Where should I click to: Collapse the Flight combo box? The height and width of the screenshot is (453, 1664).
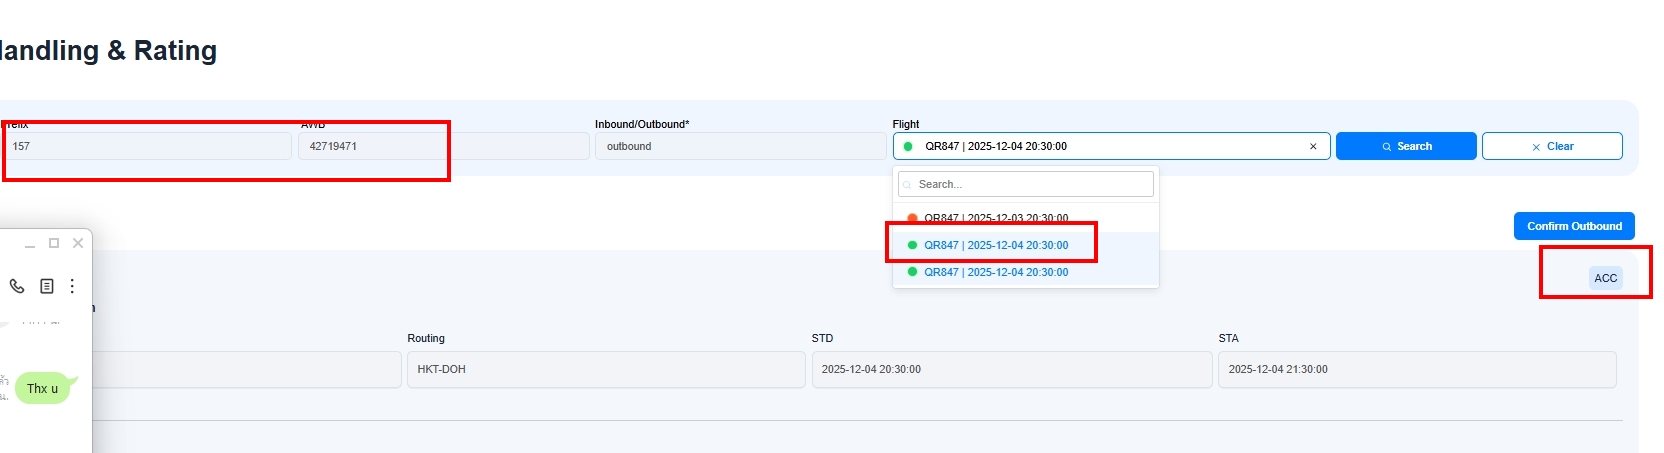click(1100, 146)
